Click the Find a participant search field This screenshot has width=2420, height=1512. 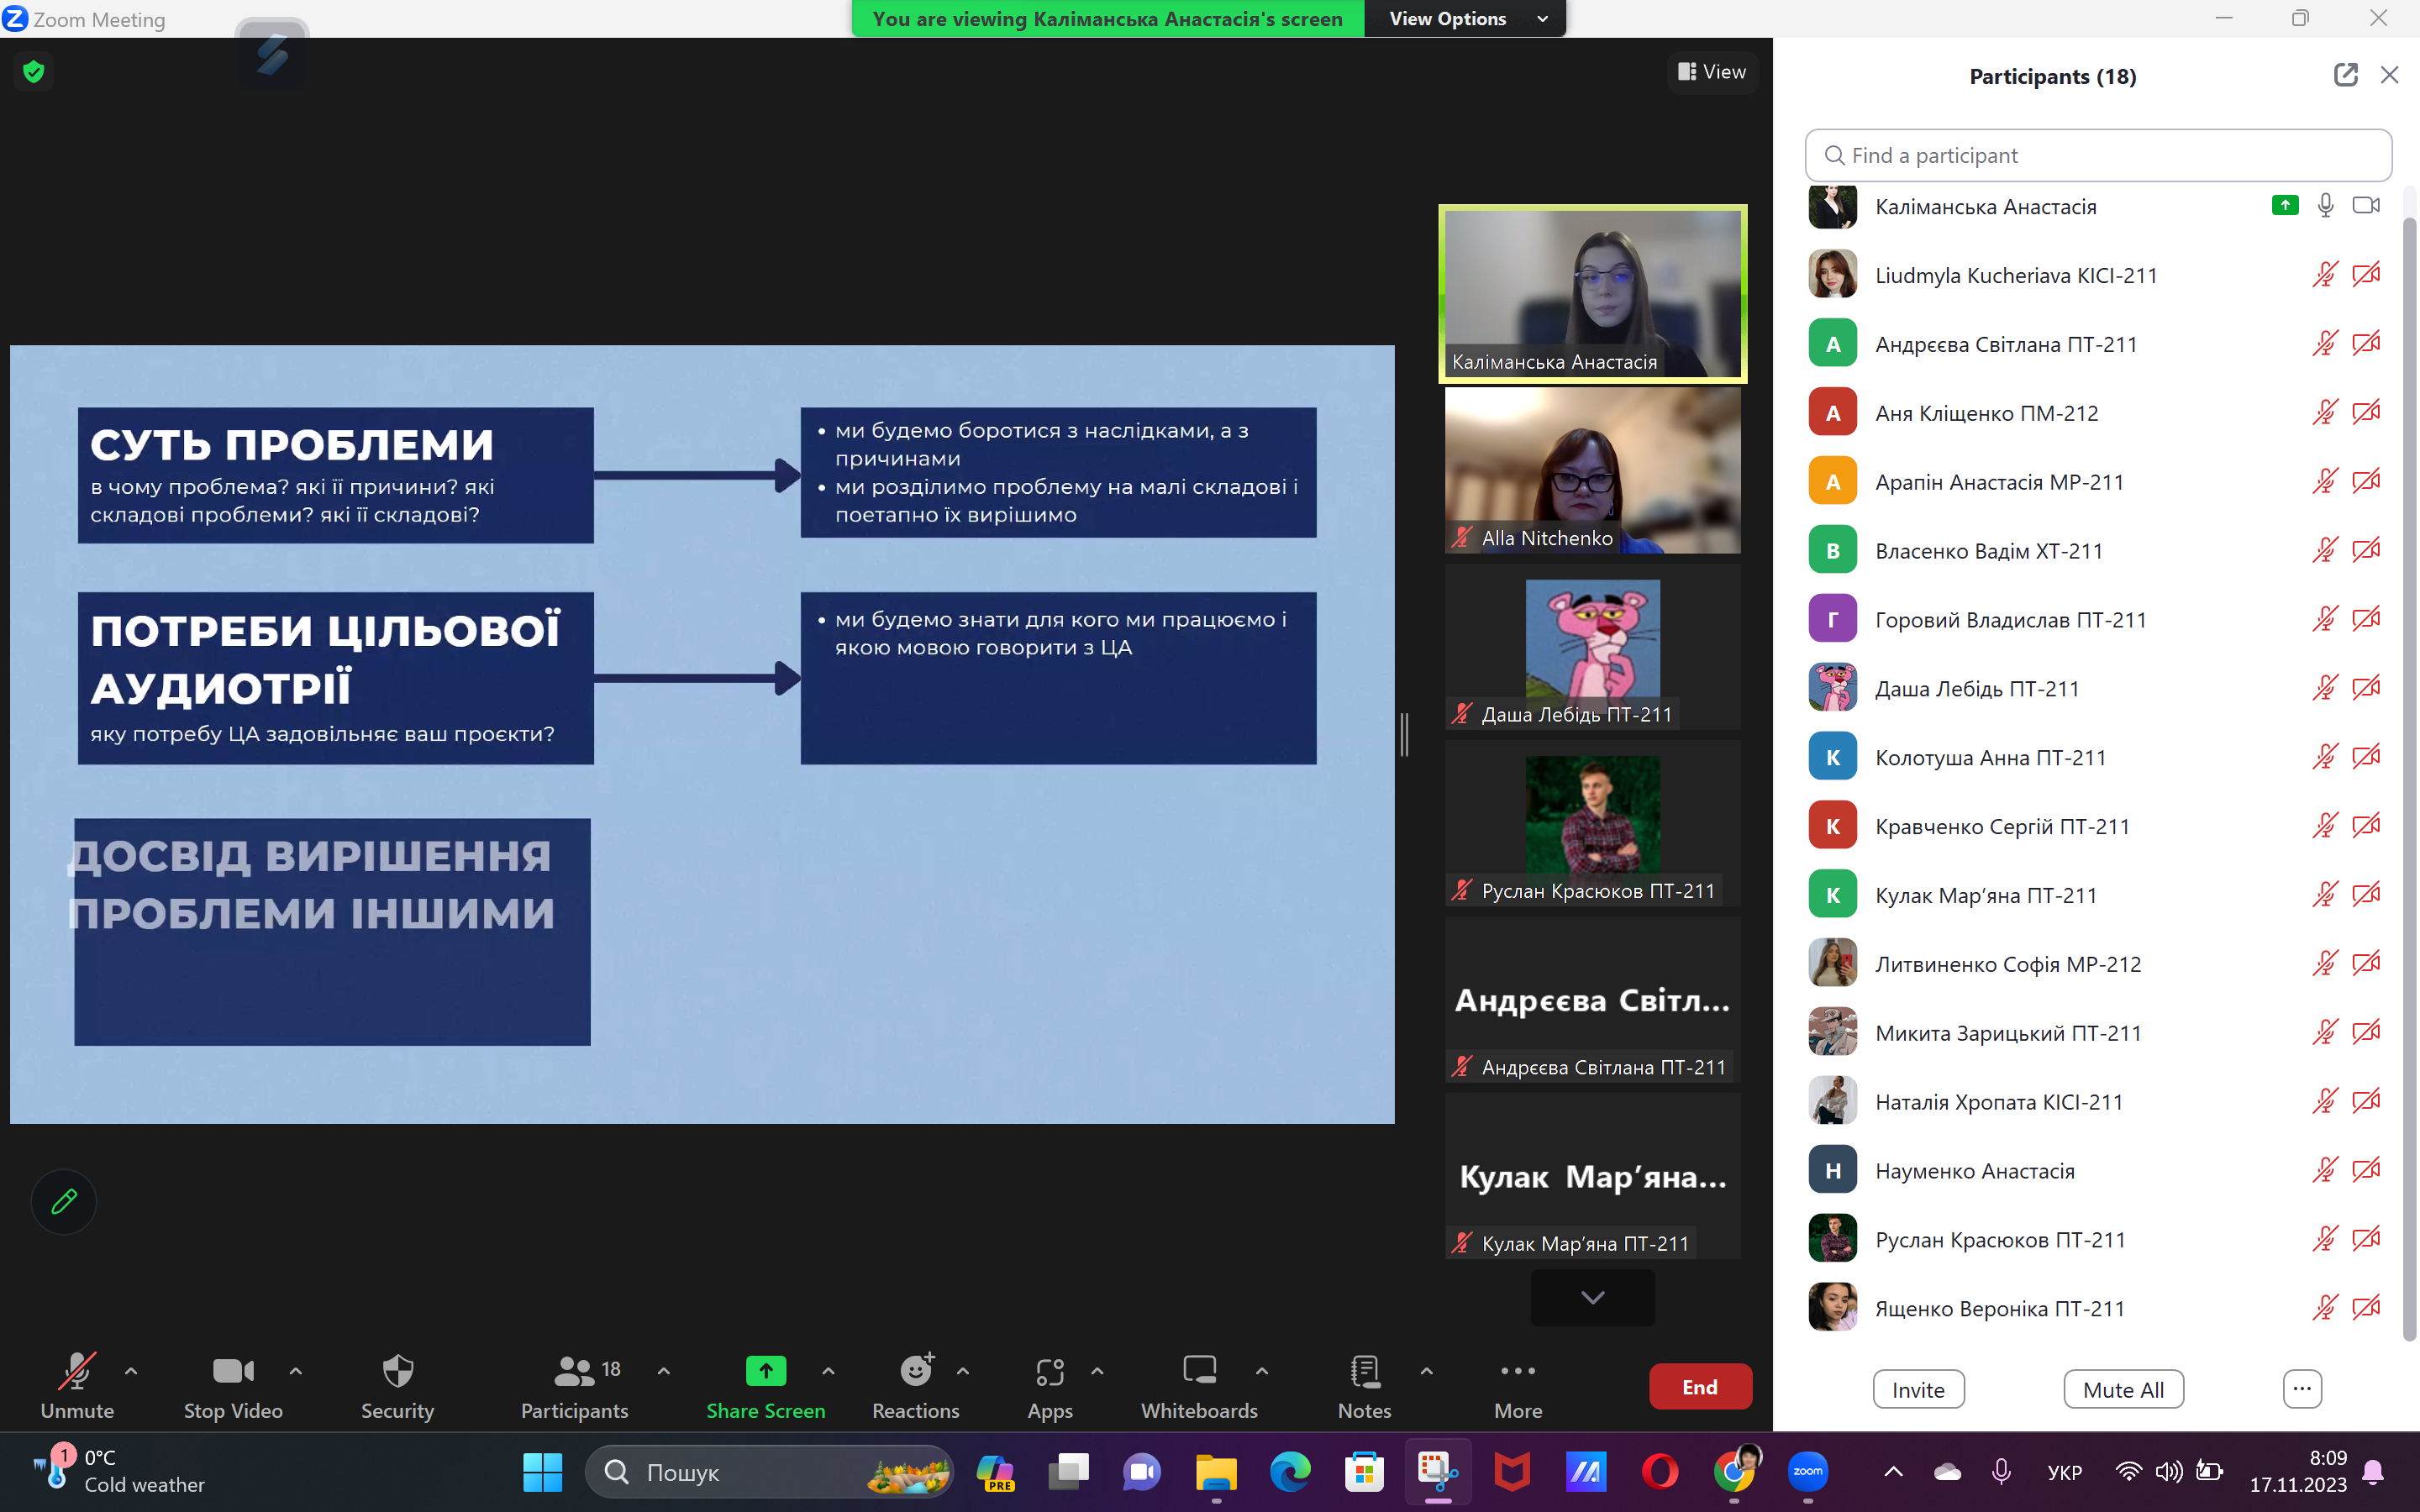point(2098,156)
